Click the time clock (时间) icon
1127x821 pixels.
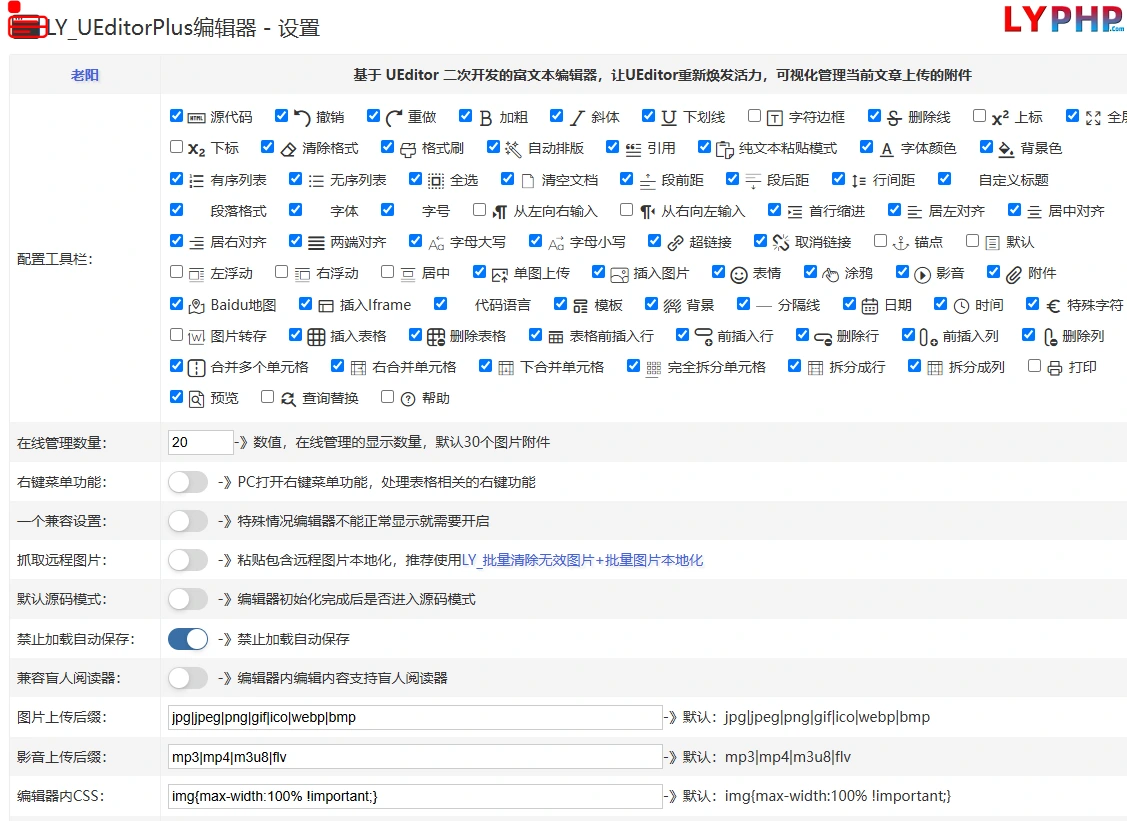click(961, 306)
